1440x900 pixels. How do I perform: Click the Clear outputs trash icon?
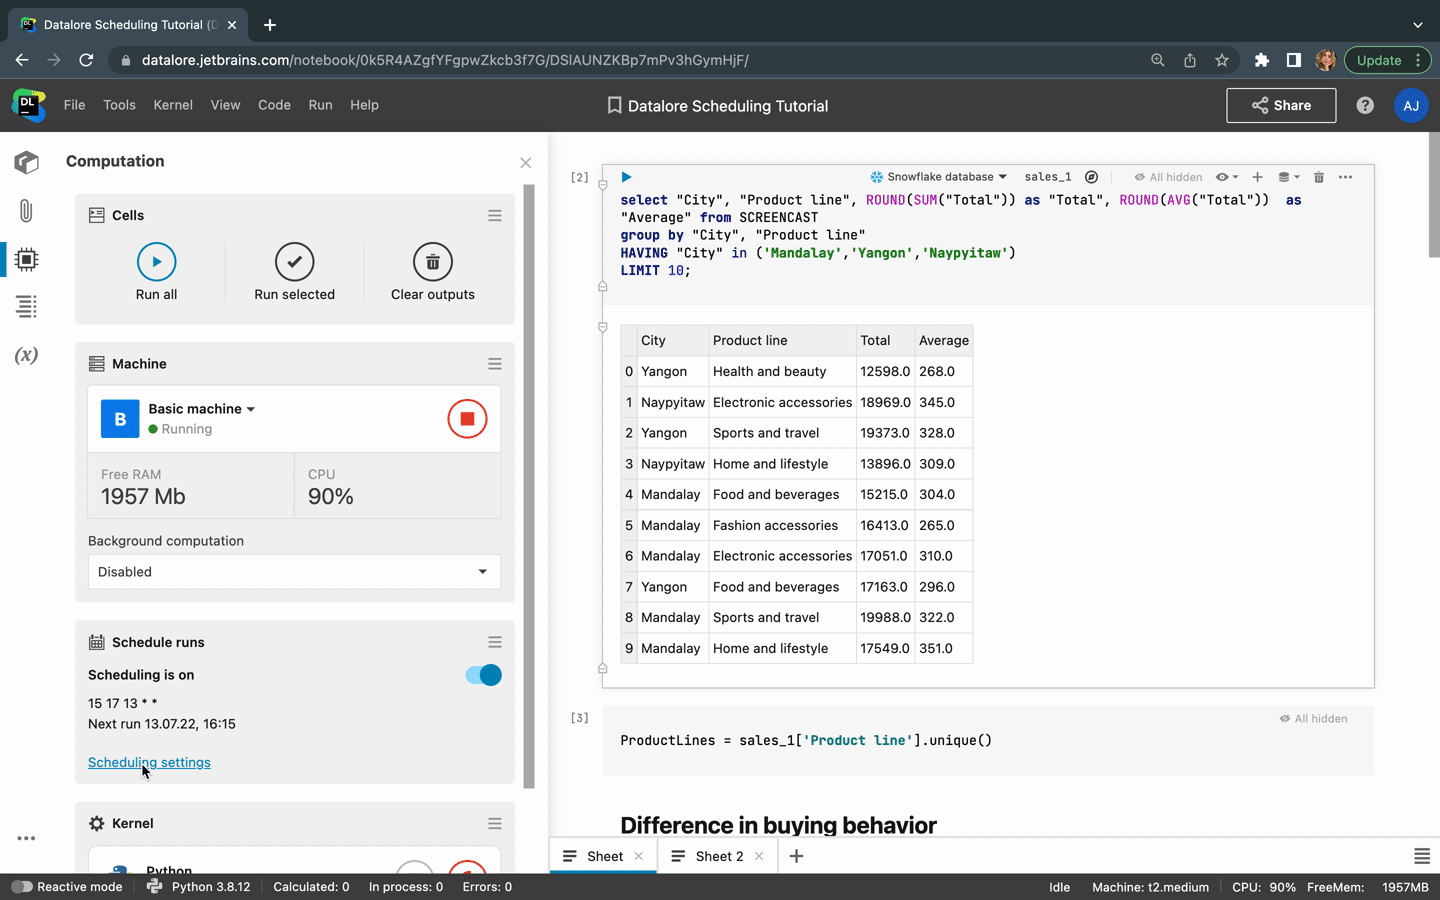432,262
